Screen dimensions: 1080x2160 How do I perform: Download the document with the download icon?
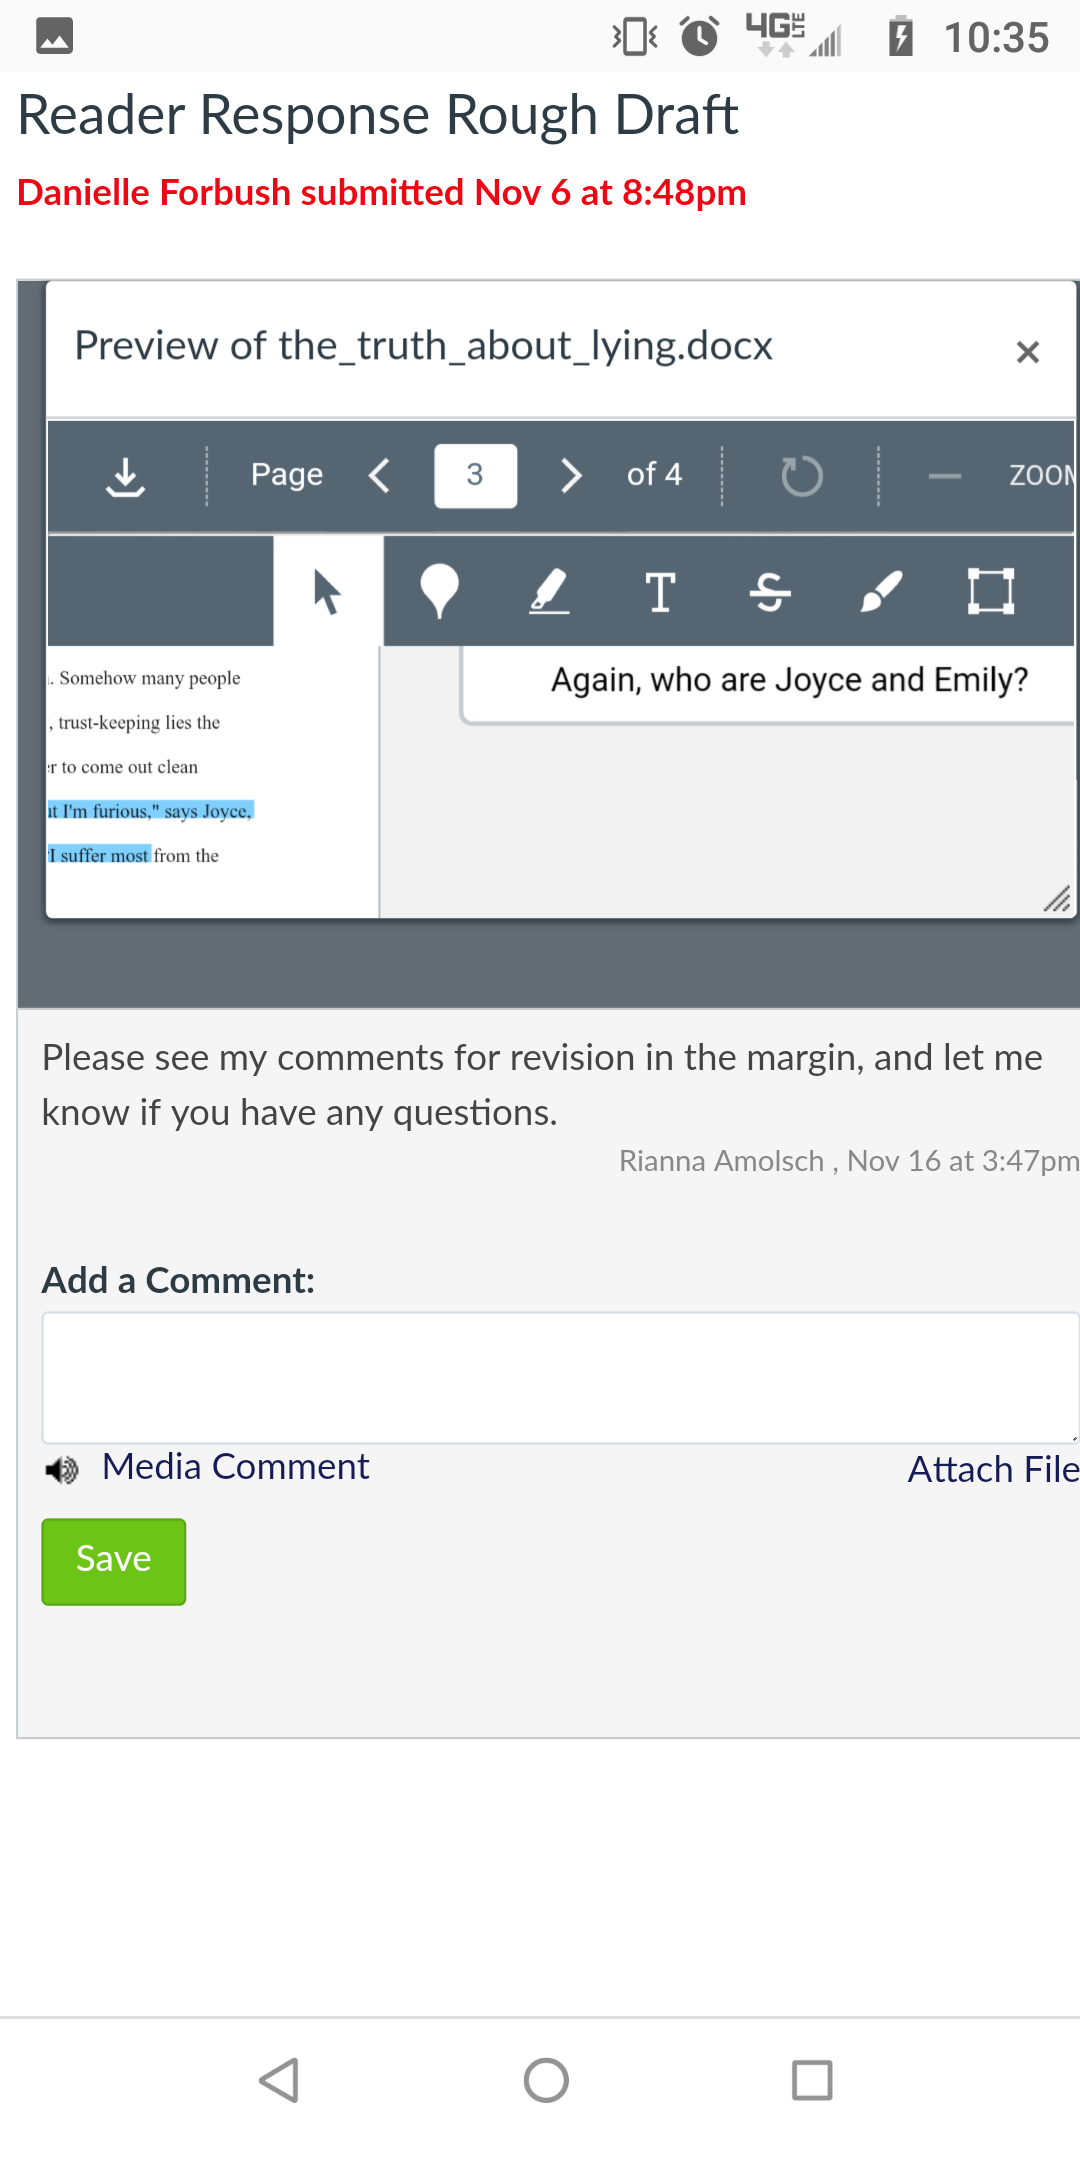click(125, 476)
